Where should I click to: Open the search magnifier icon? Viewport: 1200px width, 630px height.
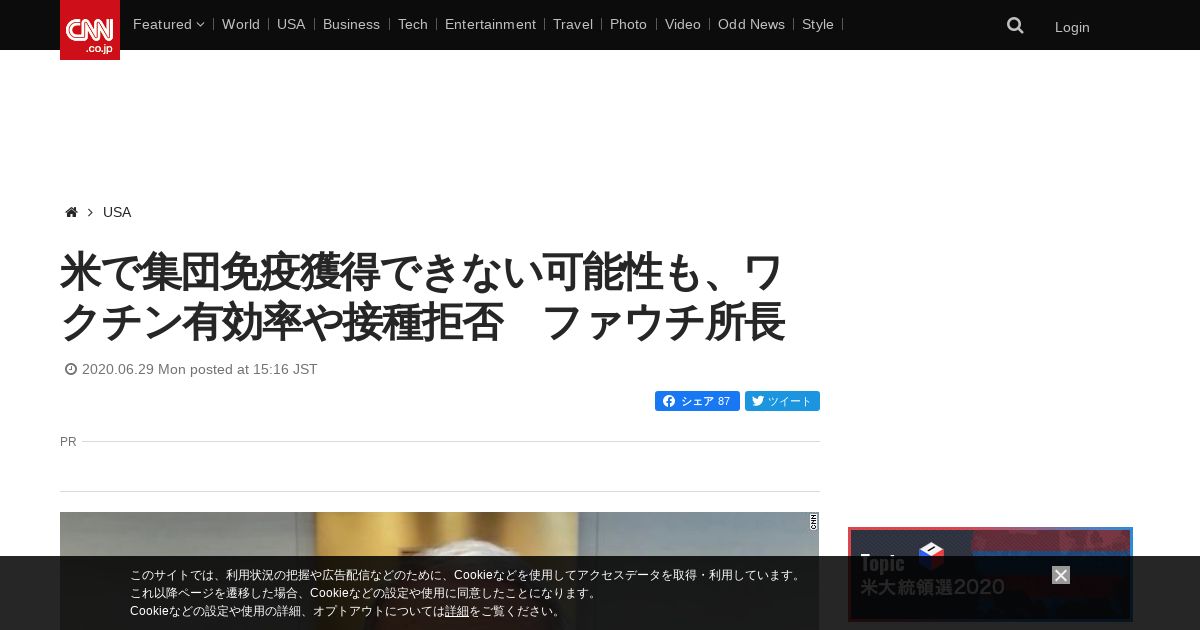click(1015, 26)
